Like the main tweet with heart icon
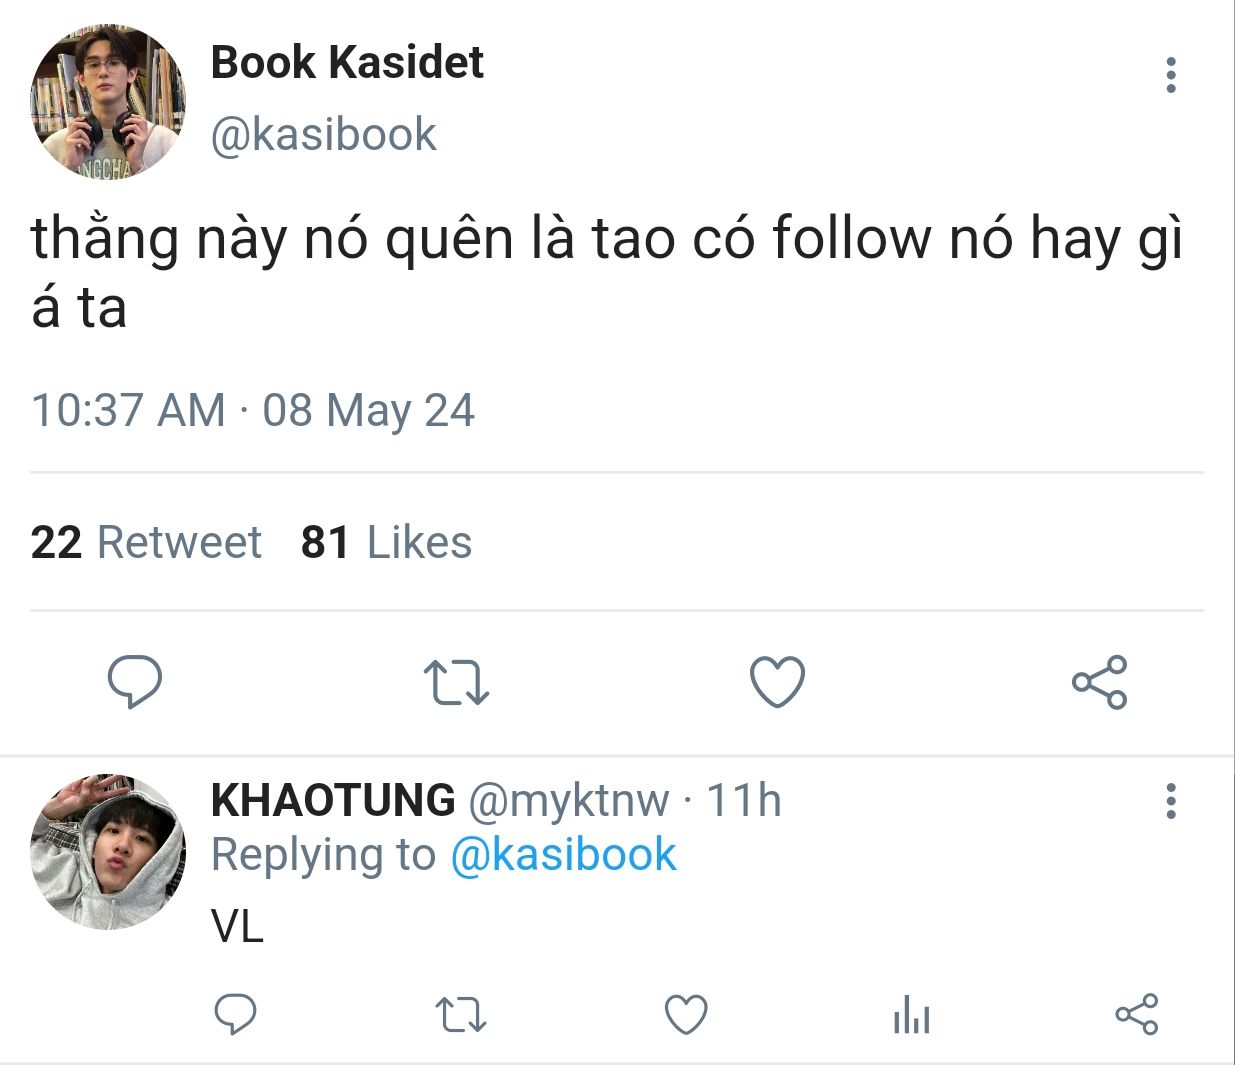Viewport: 1235px width, 1065px height. click(x=777, y=682)
